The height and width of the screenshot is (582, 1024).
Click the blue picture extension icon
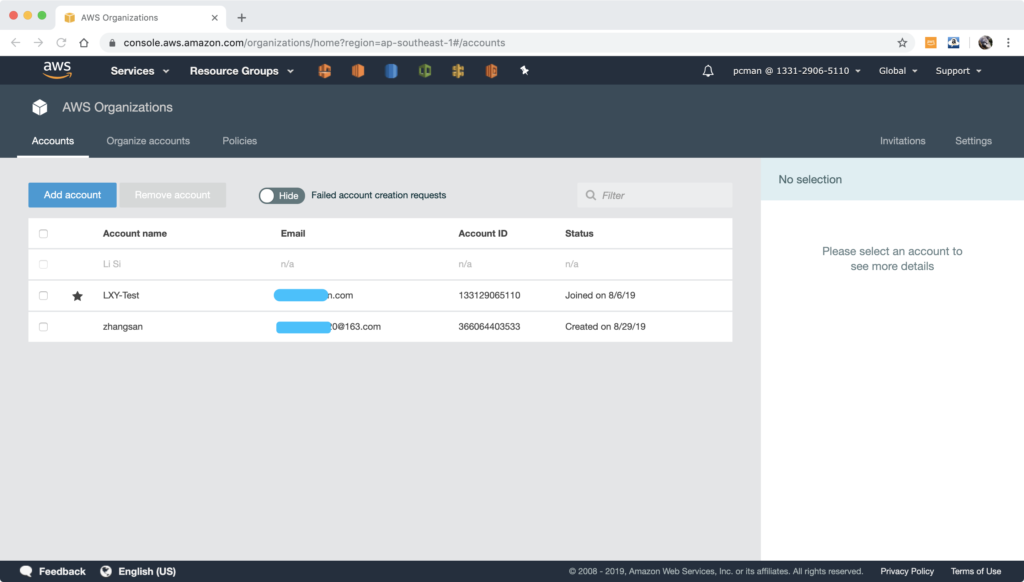(x=953, y=42)
